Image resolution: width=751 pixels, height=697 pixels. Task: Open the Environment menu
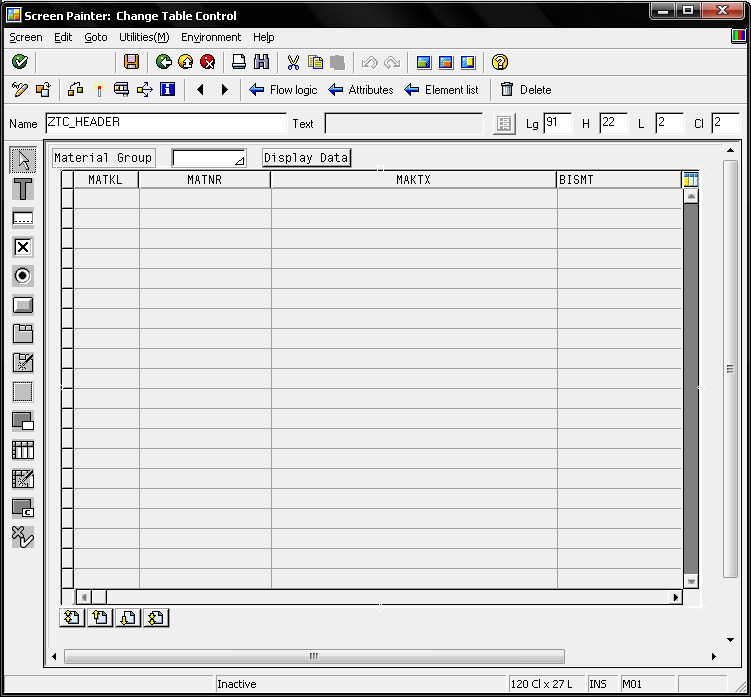point(211,37)
